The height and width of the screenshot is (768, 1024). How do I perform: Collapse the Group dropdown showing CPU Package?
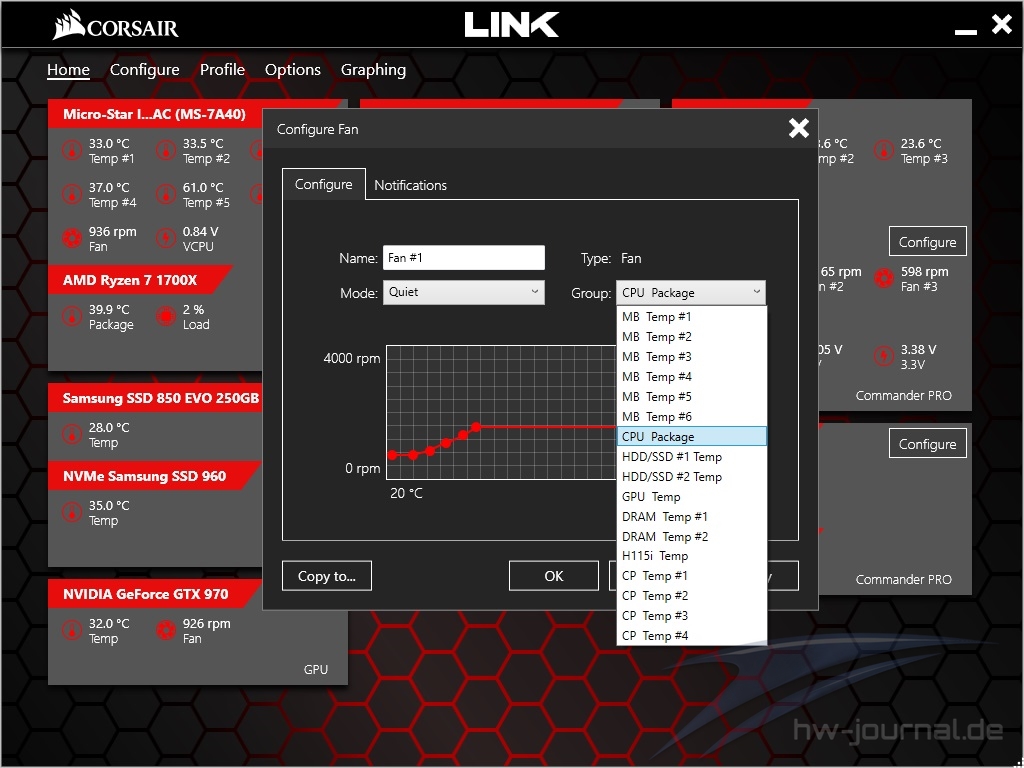pos(691,292)
